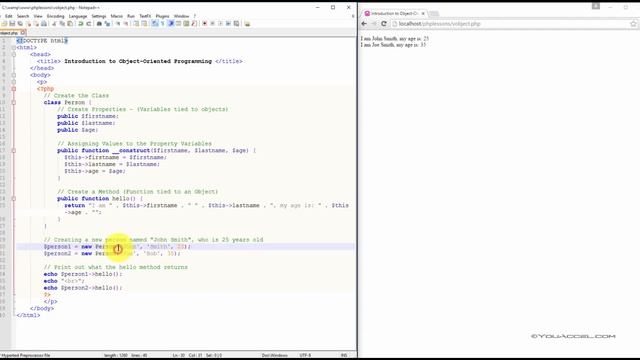The height and width of the screenshot is (360, 640).
Task: Click the macro Playback icon
Action: pyautogui.click(x=220, y=24)
